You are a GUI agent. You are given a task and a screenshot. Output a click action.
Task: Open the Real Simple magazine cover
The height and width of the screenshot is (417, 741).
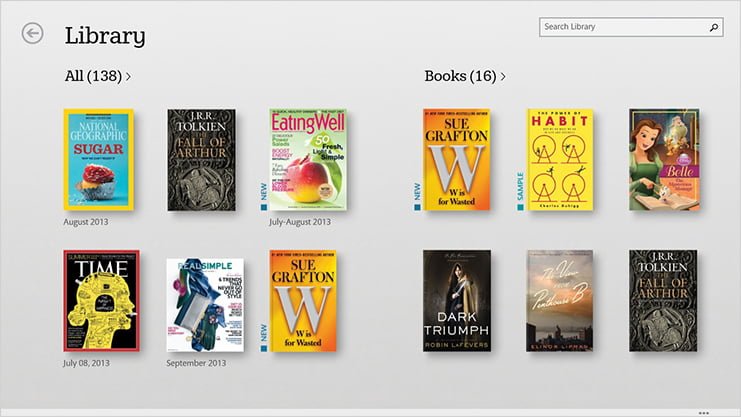point(205,304)
